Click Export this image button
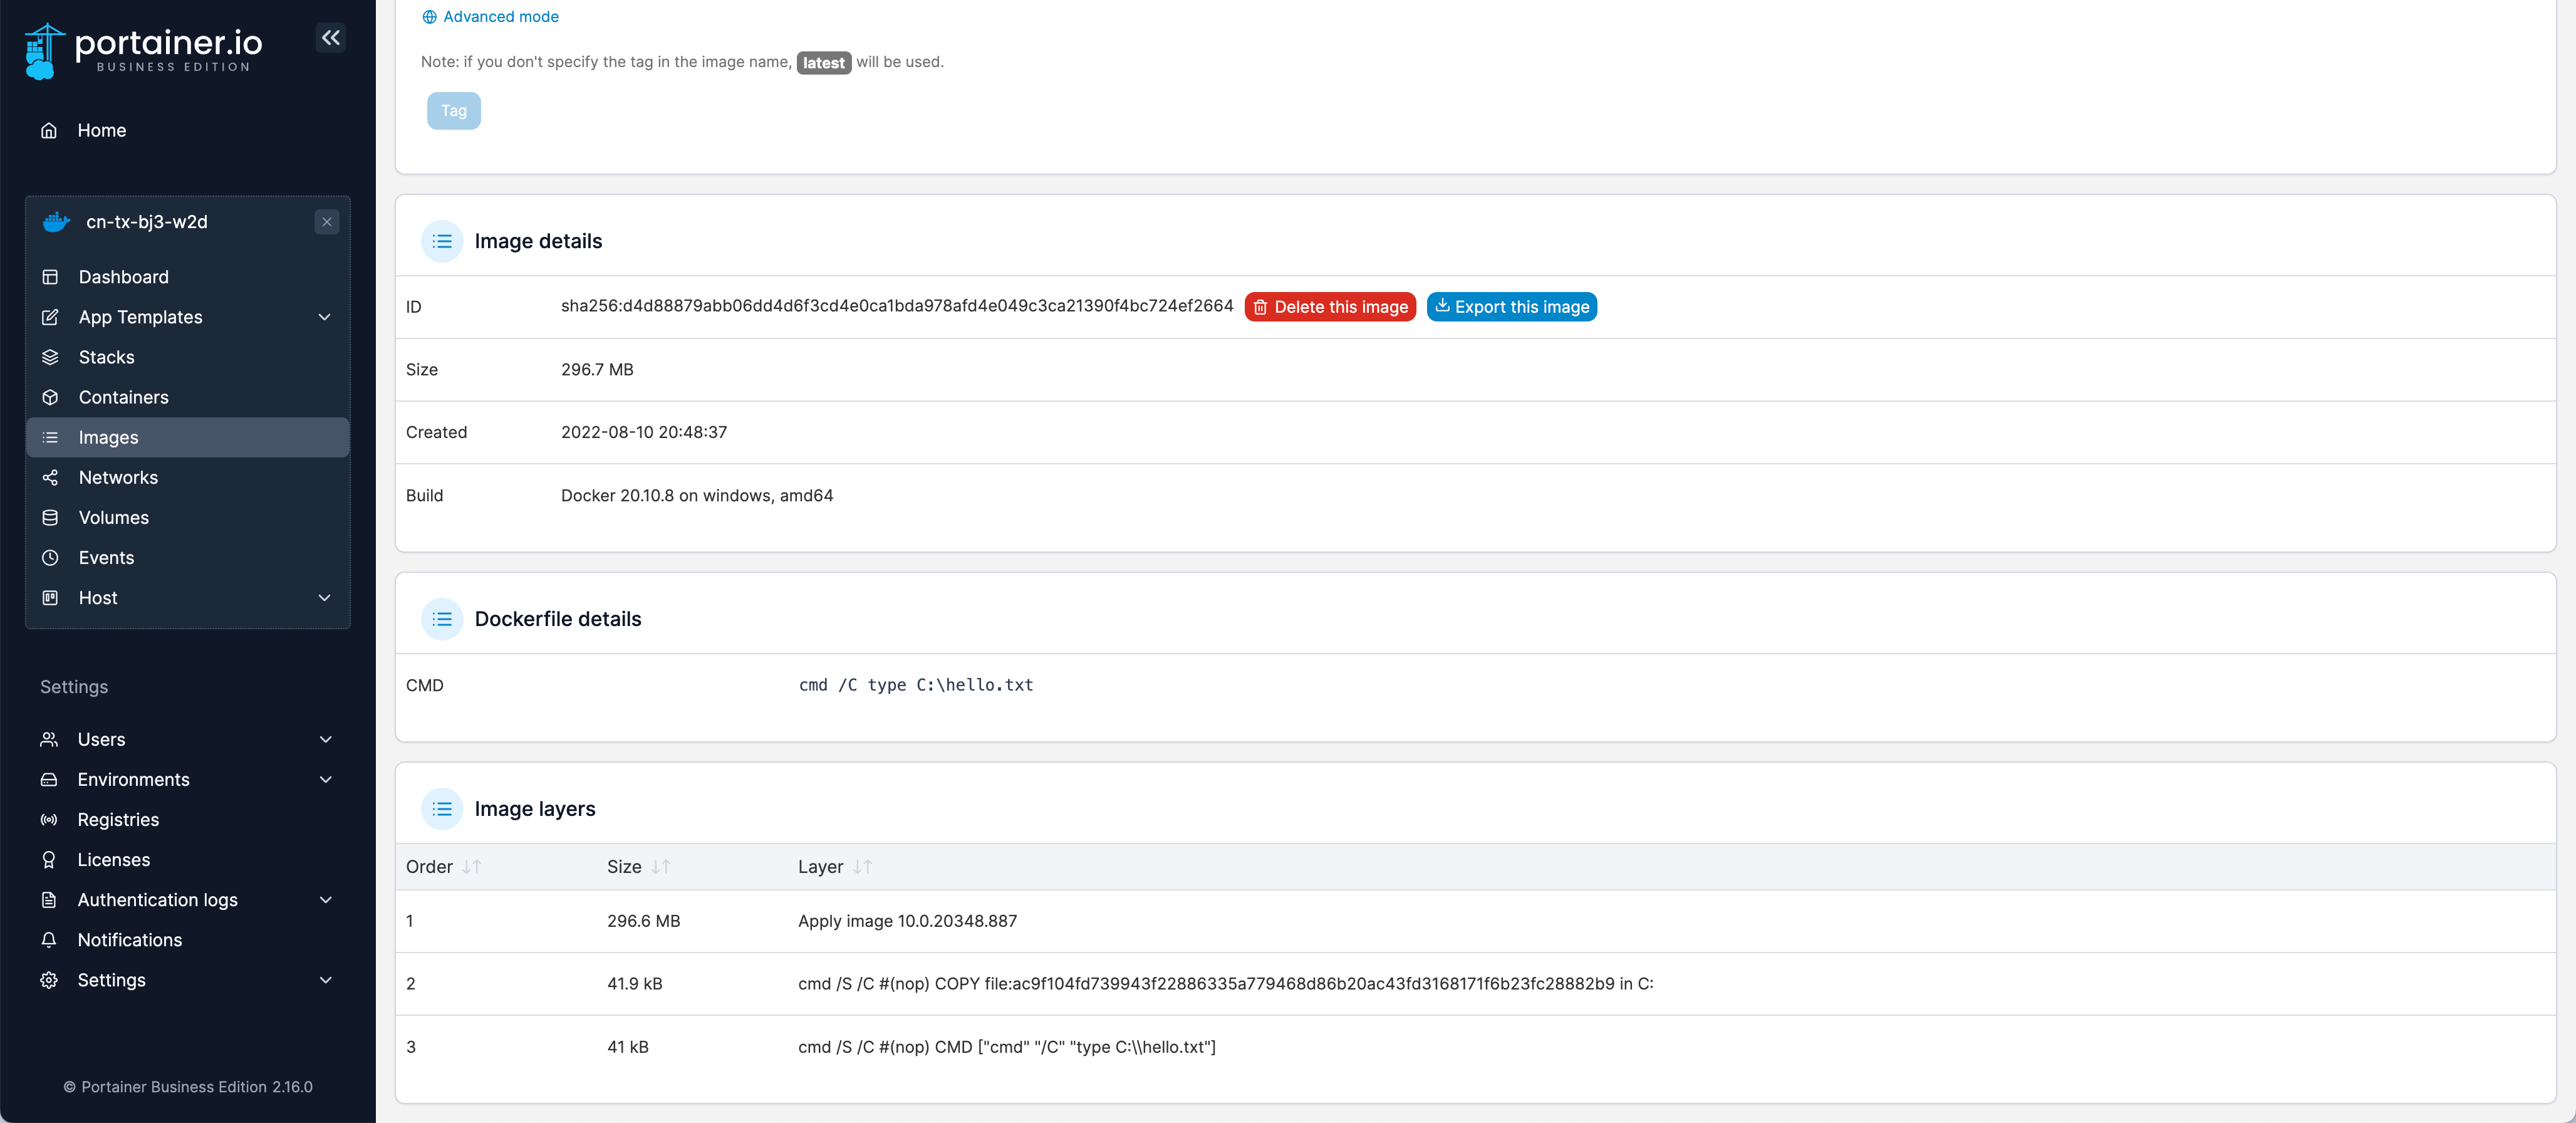This screenshot has height=1123, width=2576. [1512, 307]
